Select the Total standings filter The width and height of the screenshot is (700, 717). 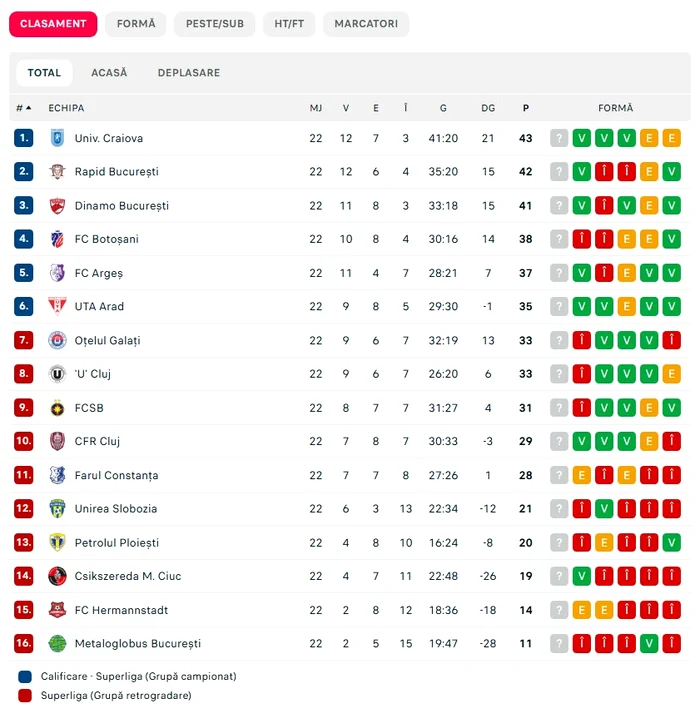(x=44, y=73)
